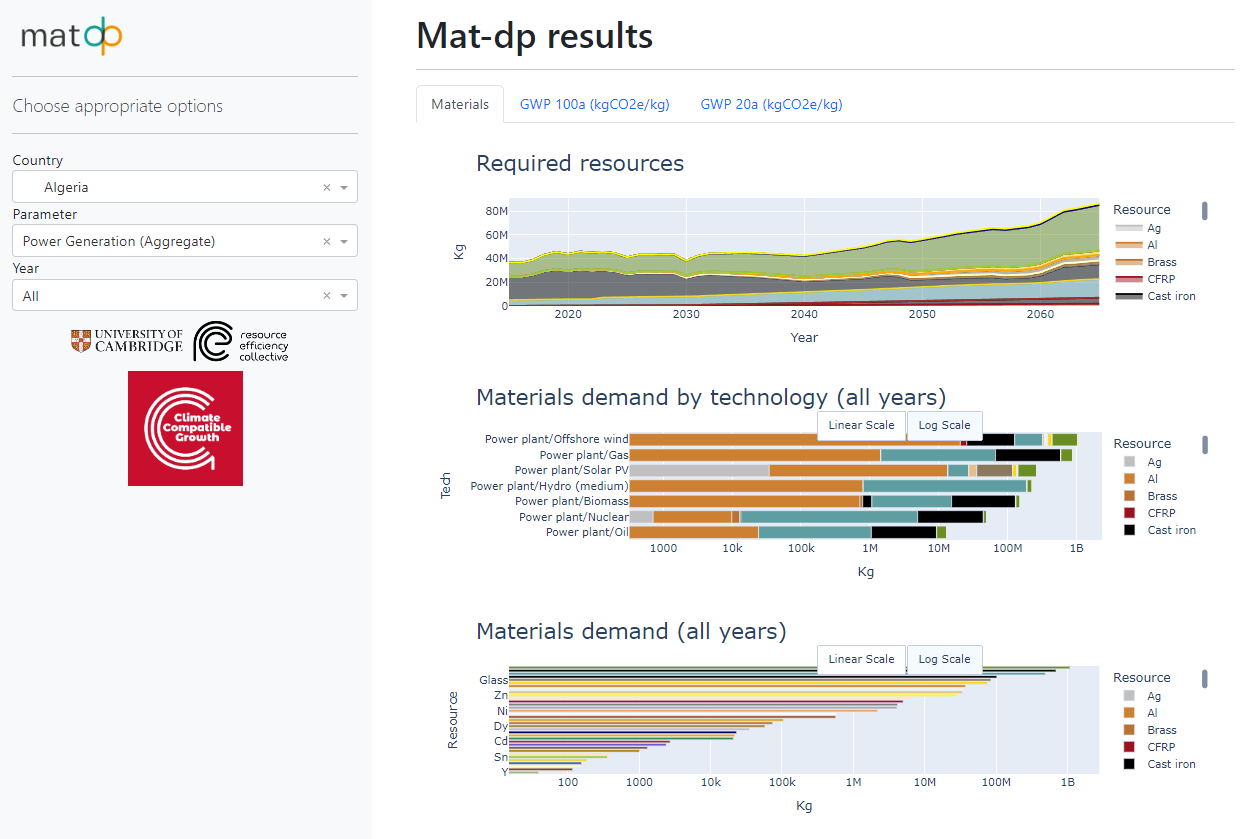Click the Year field showing All
This screenshot has width=1259, height=839.
pyautogui.click(x=185, y=295)
